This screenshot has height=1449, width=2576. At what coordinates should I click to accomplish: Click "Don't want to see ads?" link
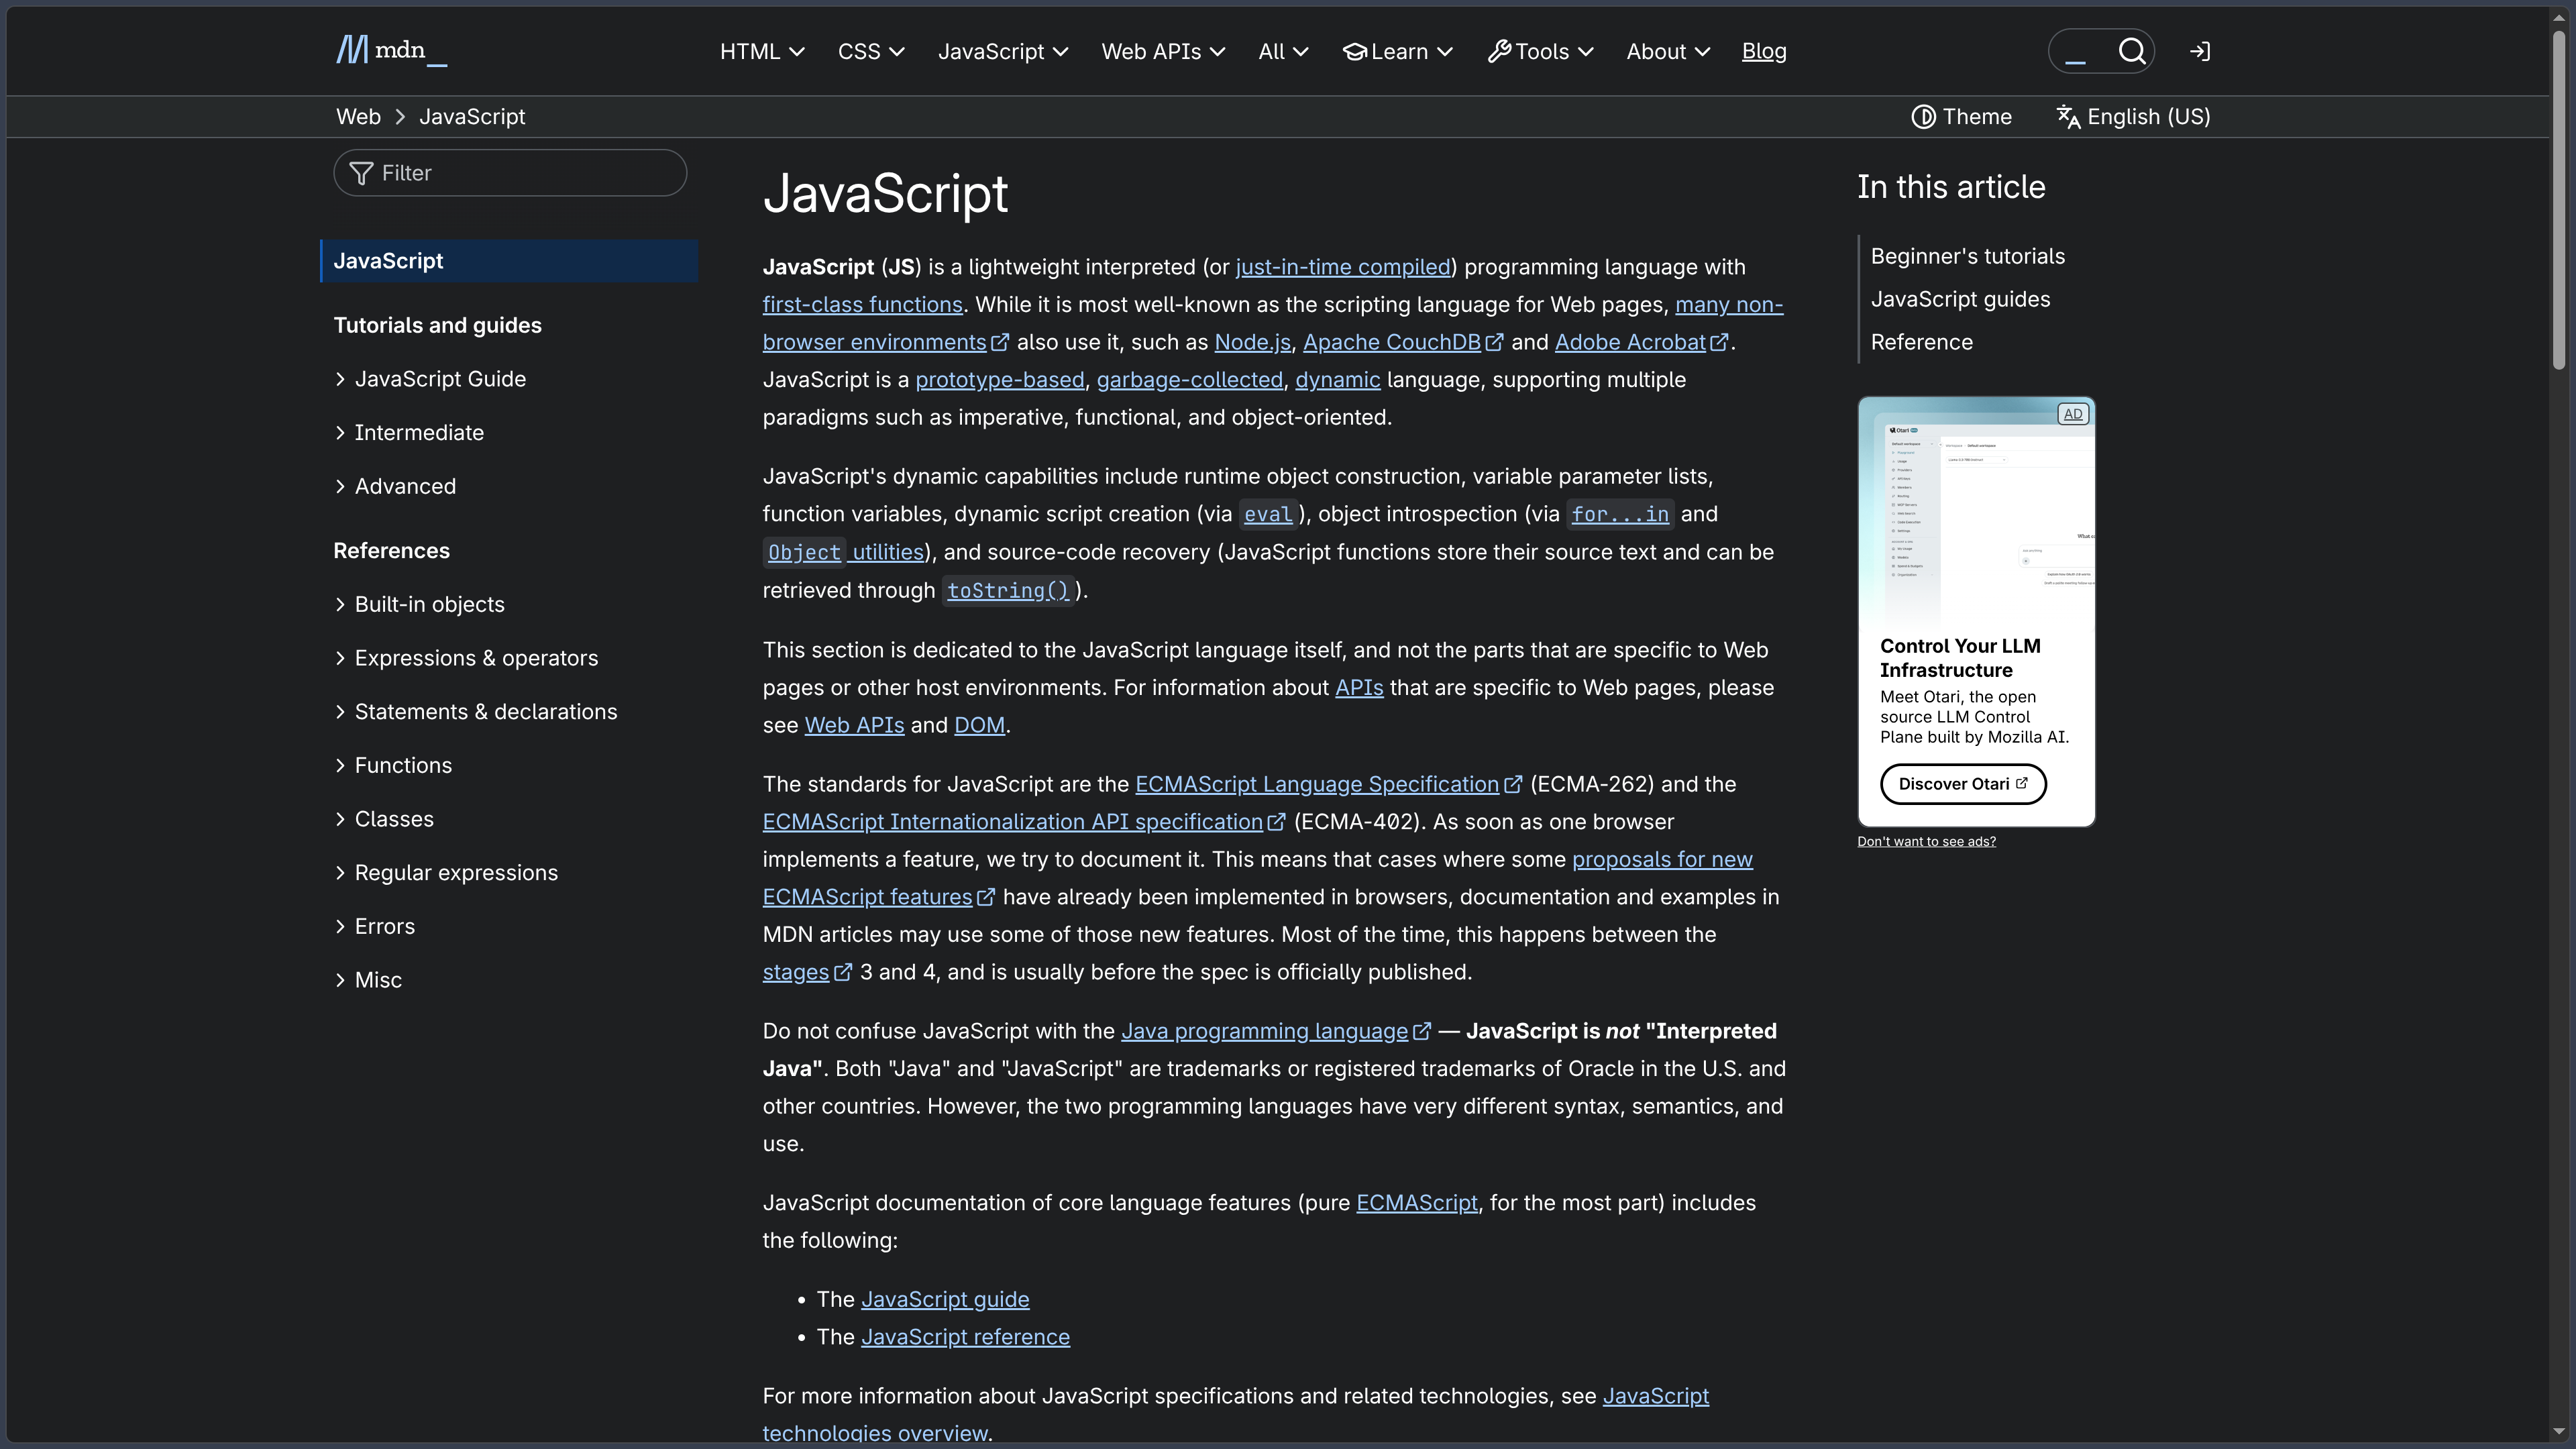pos(1926,842)
